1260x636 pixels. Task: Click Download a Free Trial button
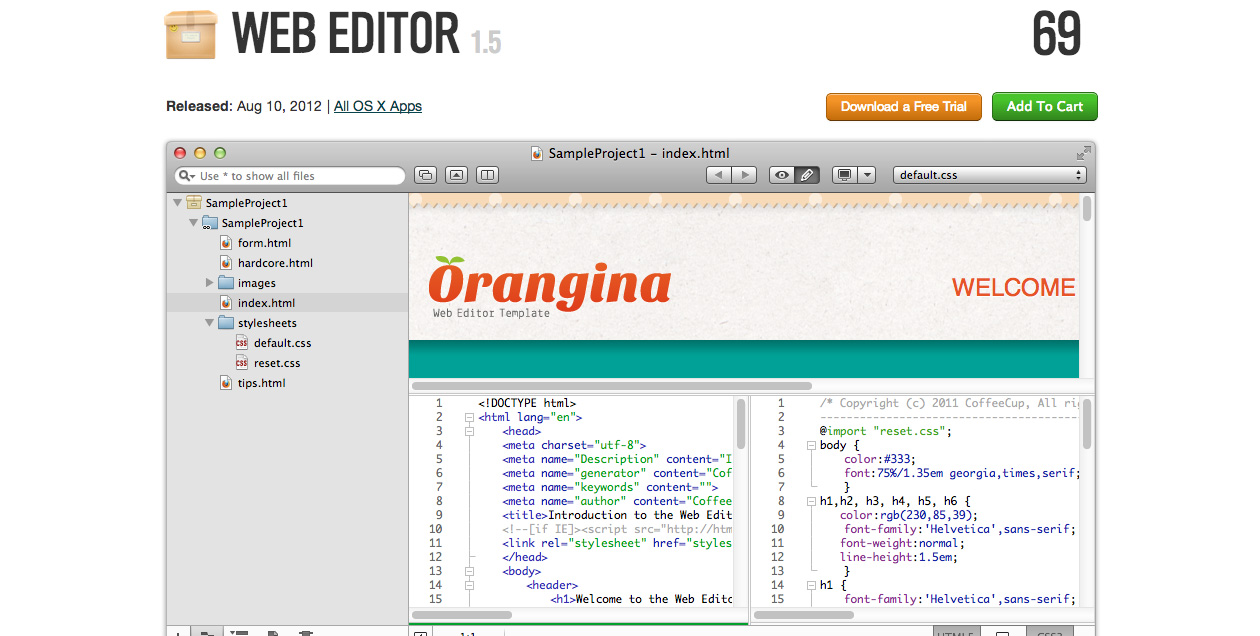point(904,107)
